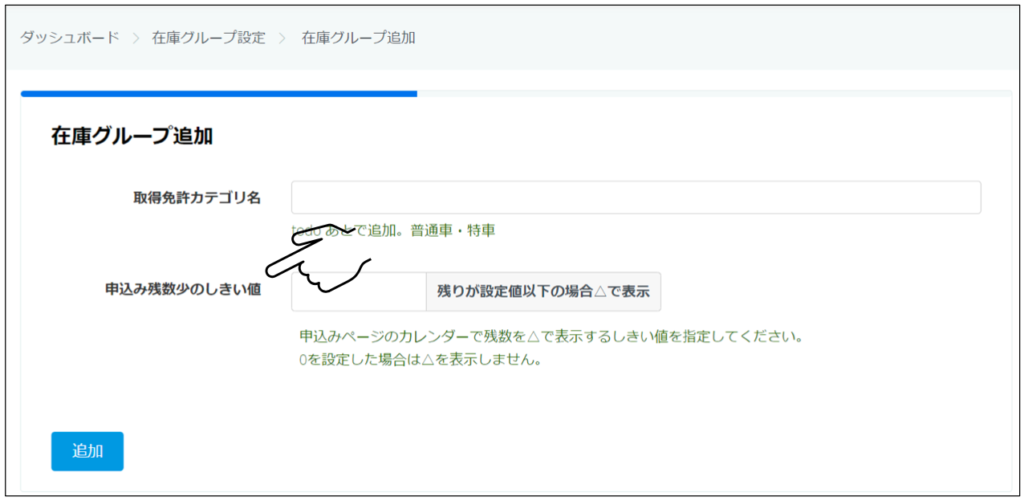Focus the 取得免許カテゴリ名 text input
Image resolution: width=1024 pixels, height=501 pixels.
tap(635, 198)
